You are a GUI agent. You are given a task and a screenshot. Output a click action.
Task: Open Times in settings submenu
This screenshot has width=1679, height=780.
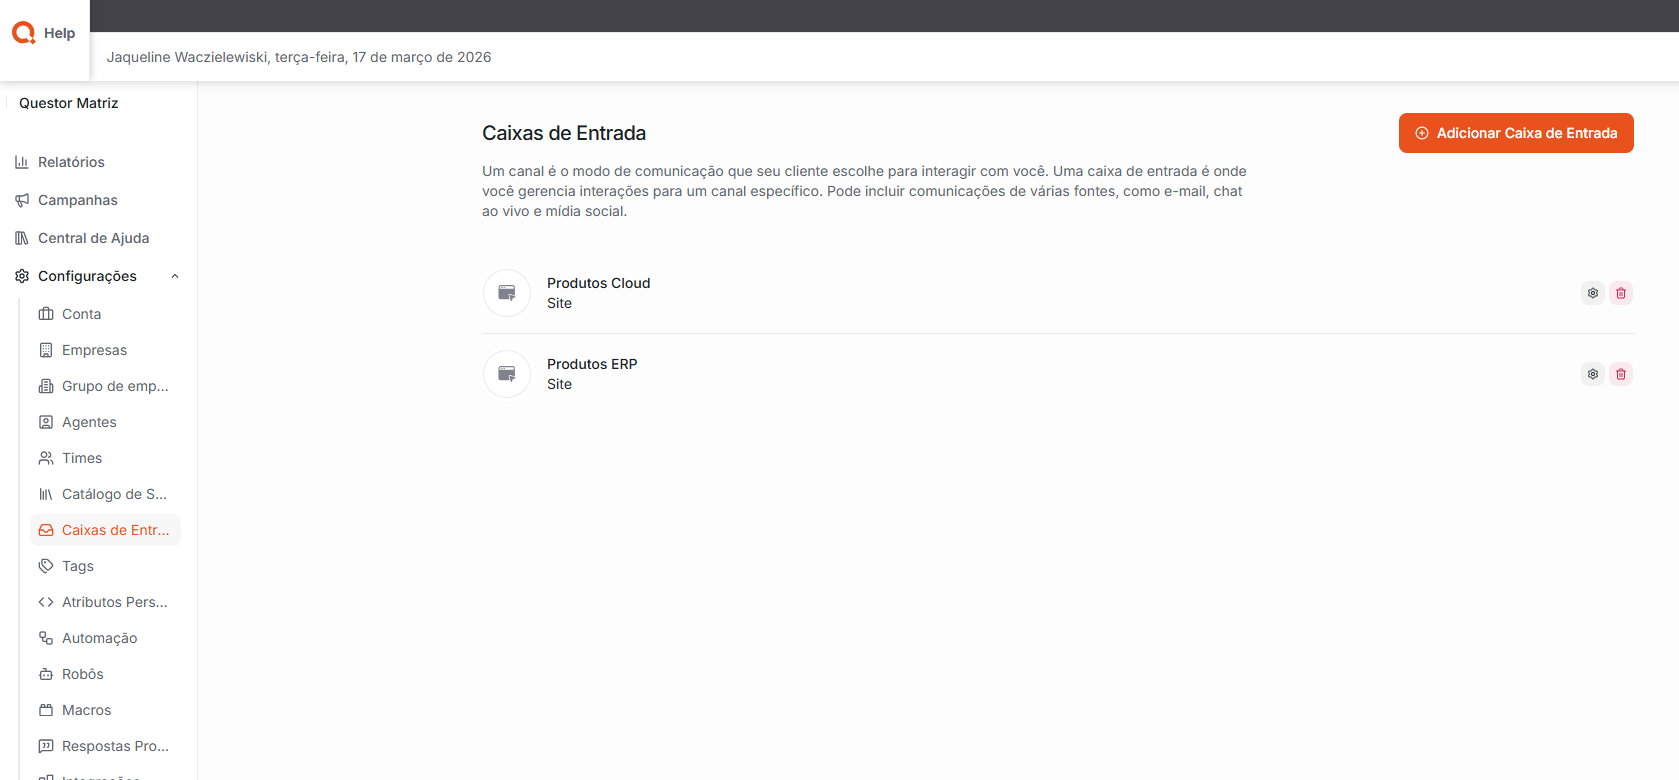click(x=82, y=458)
